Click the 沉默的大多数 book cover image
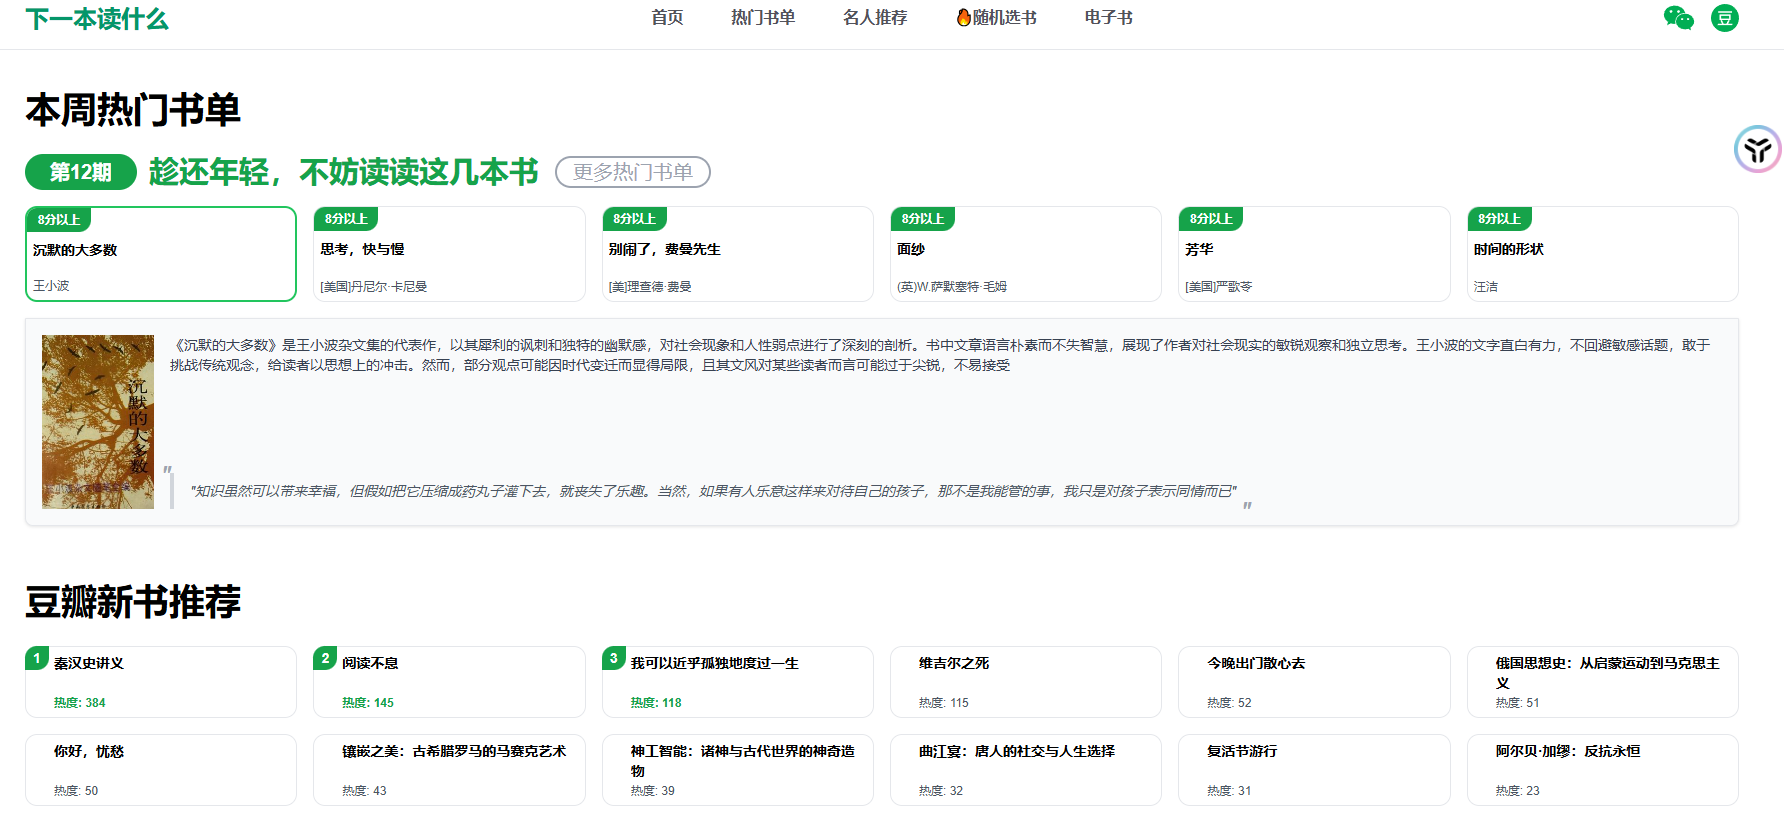This screenshot has height=840, width=1784. [x=98, y=422]
